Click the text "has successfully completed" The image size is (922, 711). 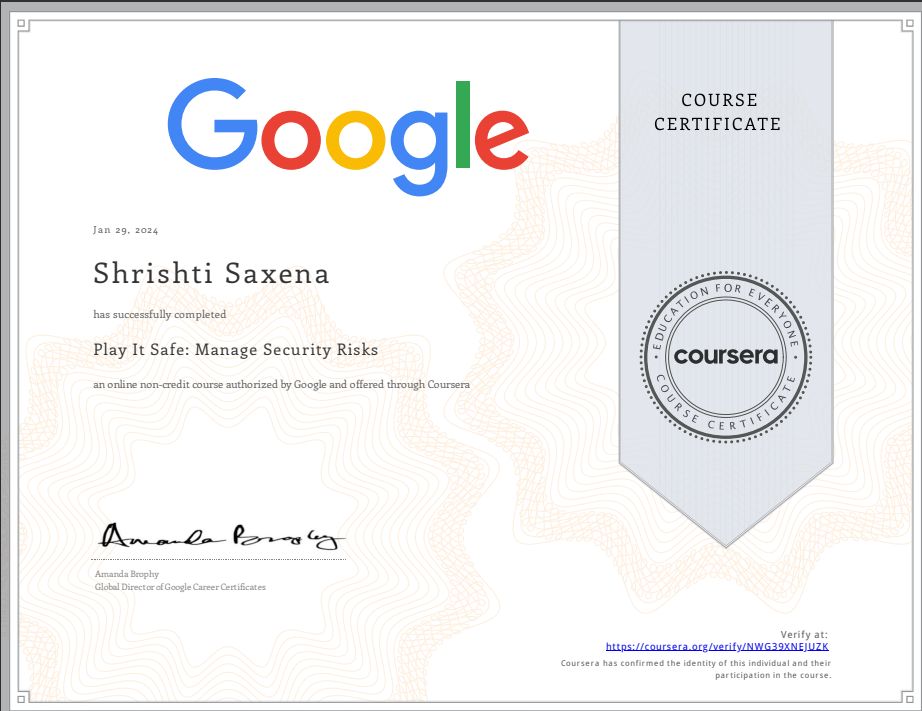[x=159, y=315]
